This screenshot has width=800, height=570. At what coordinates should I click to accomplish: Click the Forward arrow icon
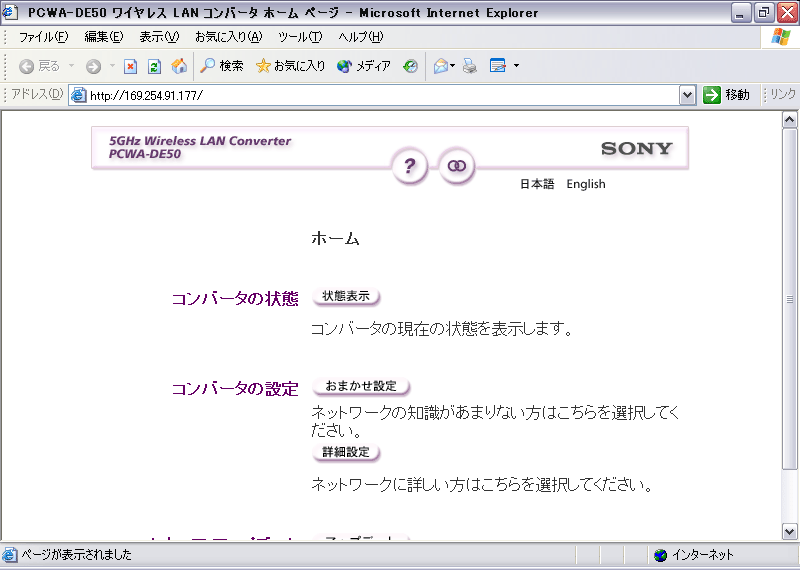93,66
